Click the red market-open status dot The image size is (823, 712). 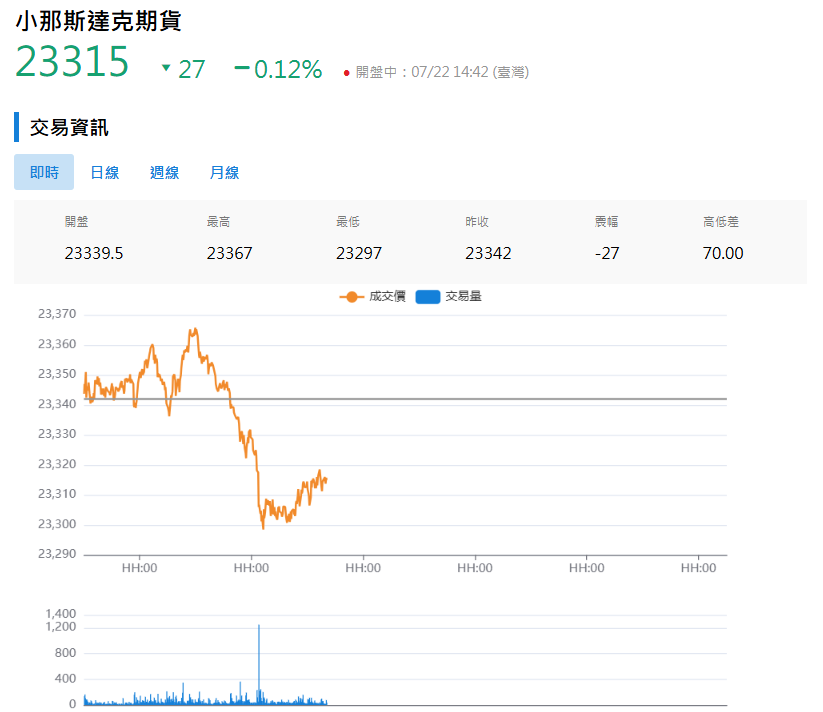346,73
